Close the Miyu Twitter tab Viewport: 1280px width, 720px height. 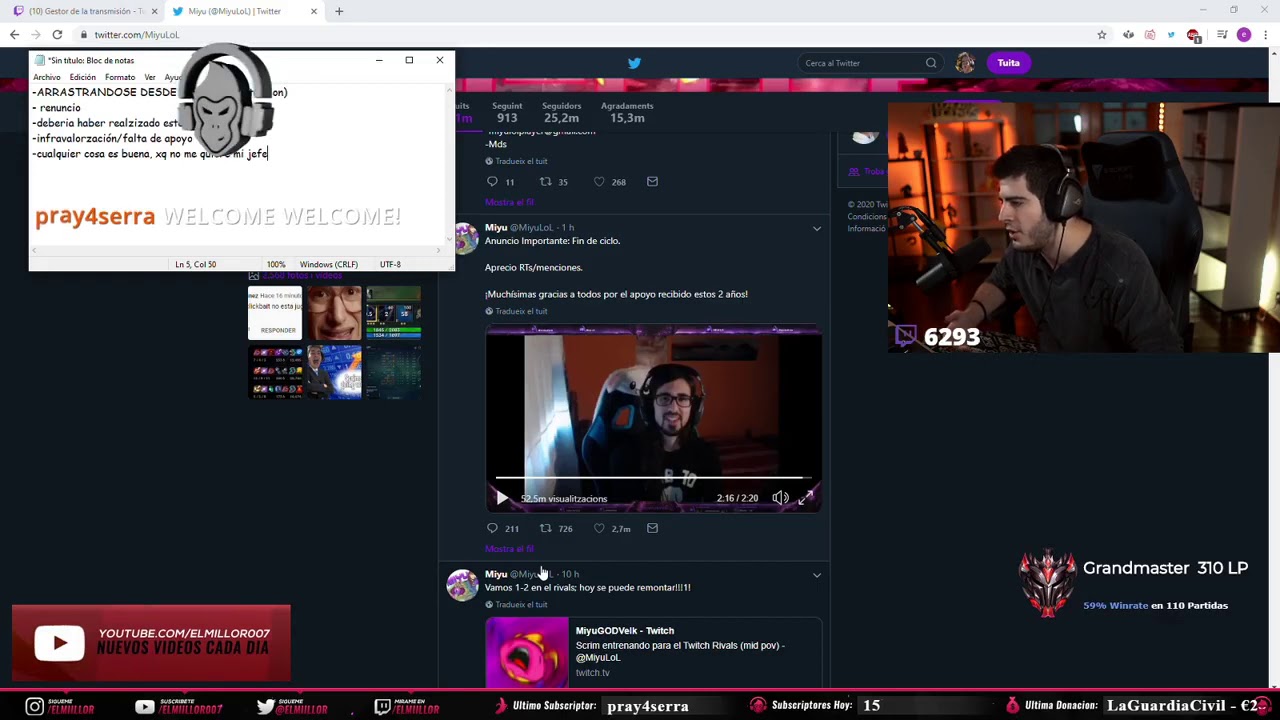pos(314,11)
